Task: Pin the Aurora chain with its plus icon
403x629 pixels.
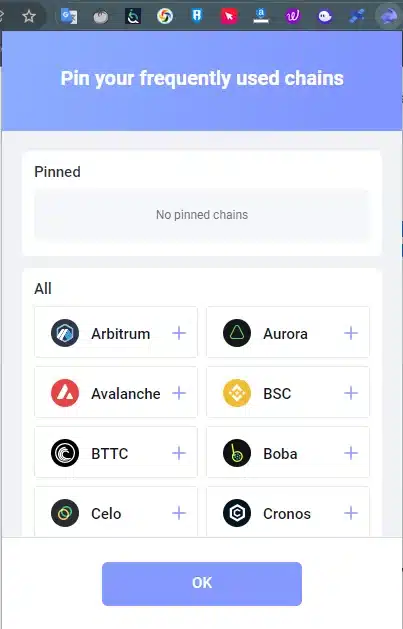Action: pos(351,333)
